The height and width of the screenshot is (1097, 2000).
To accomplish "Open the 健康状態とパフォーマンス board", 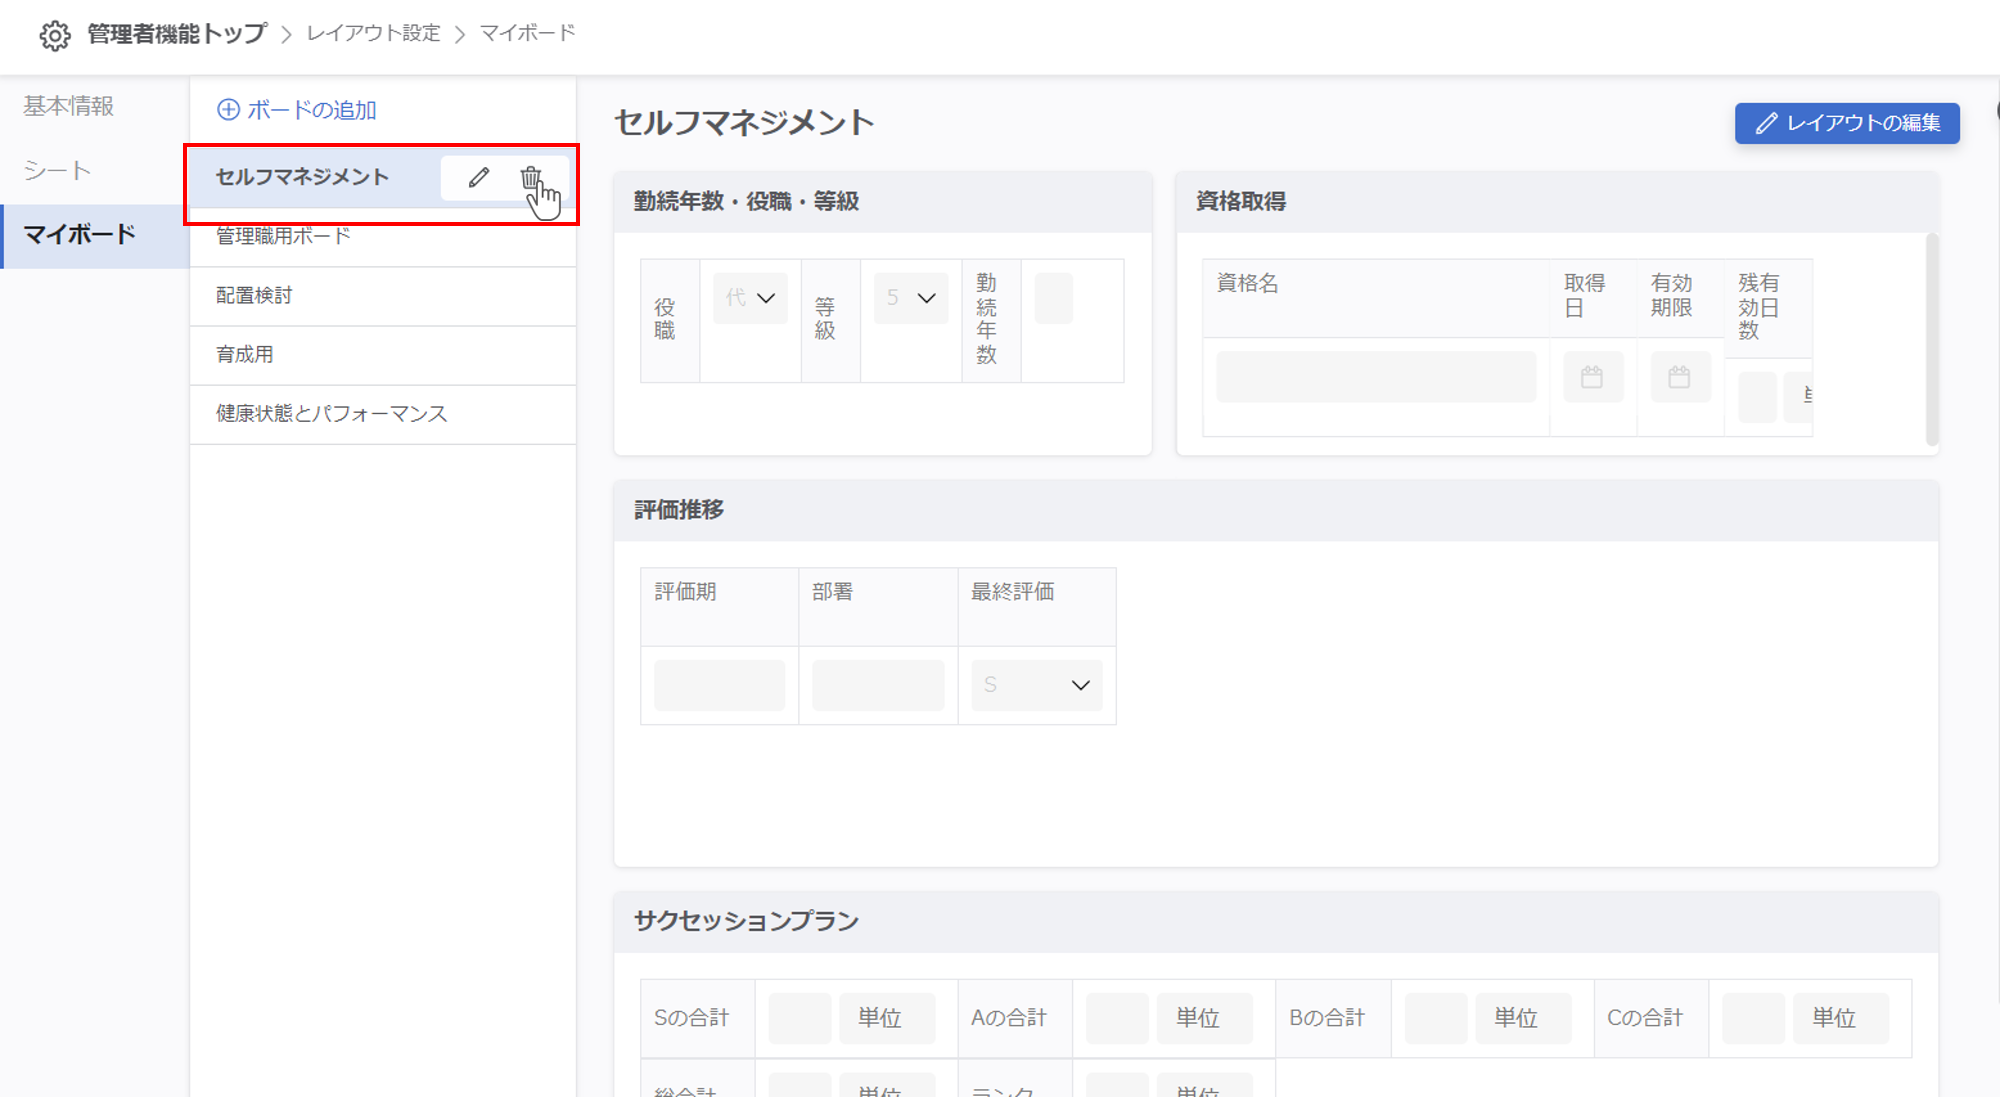I will tap(331, 414).
